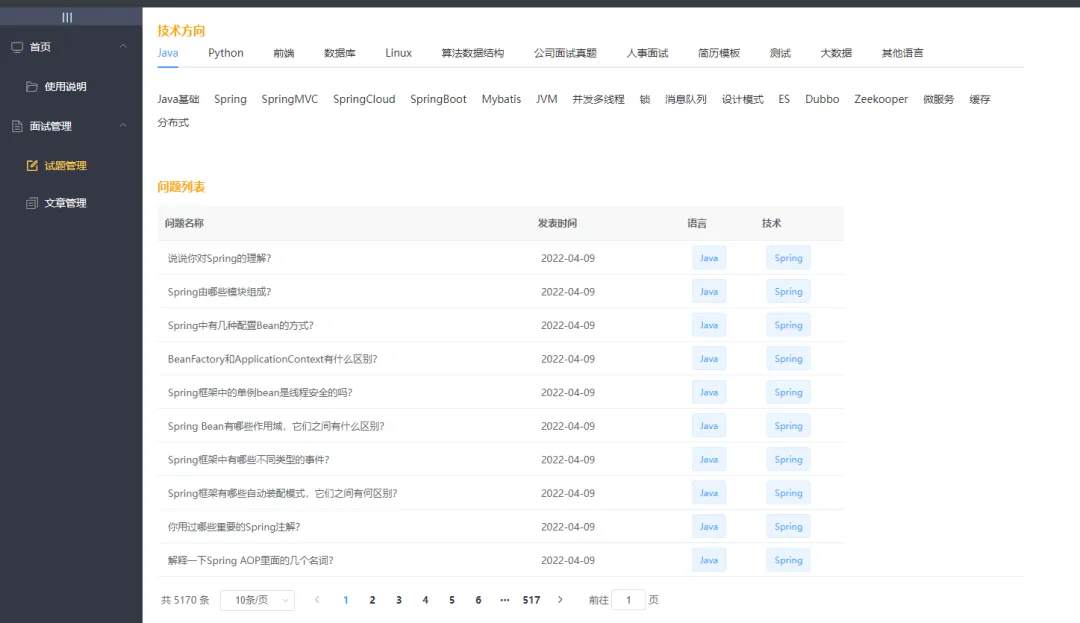Image resolution: width=1080 pixels, height=623 pixels.
Task: Click the edit icon beside 试题管理
Action: [32, 165]
